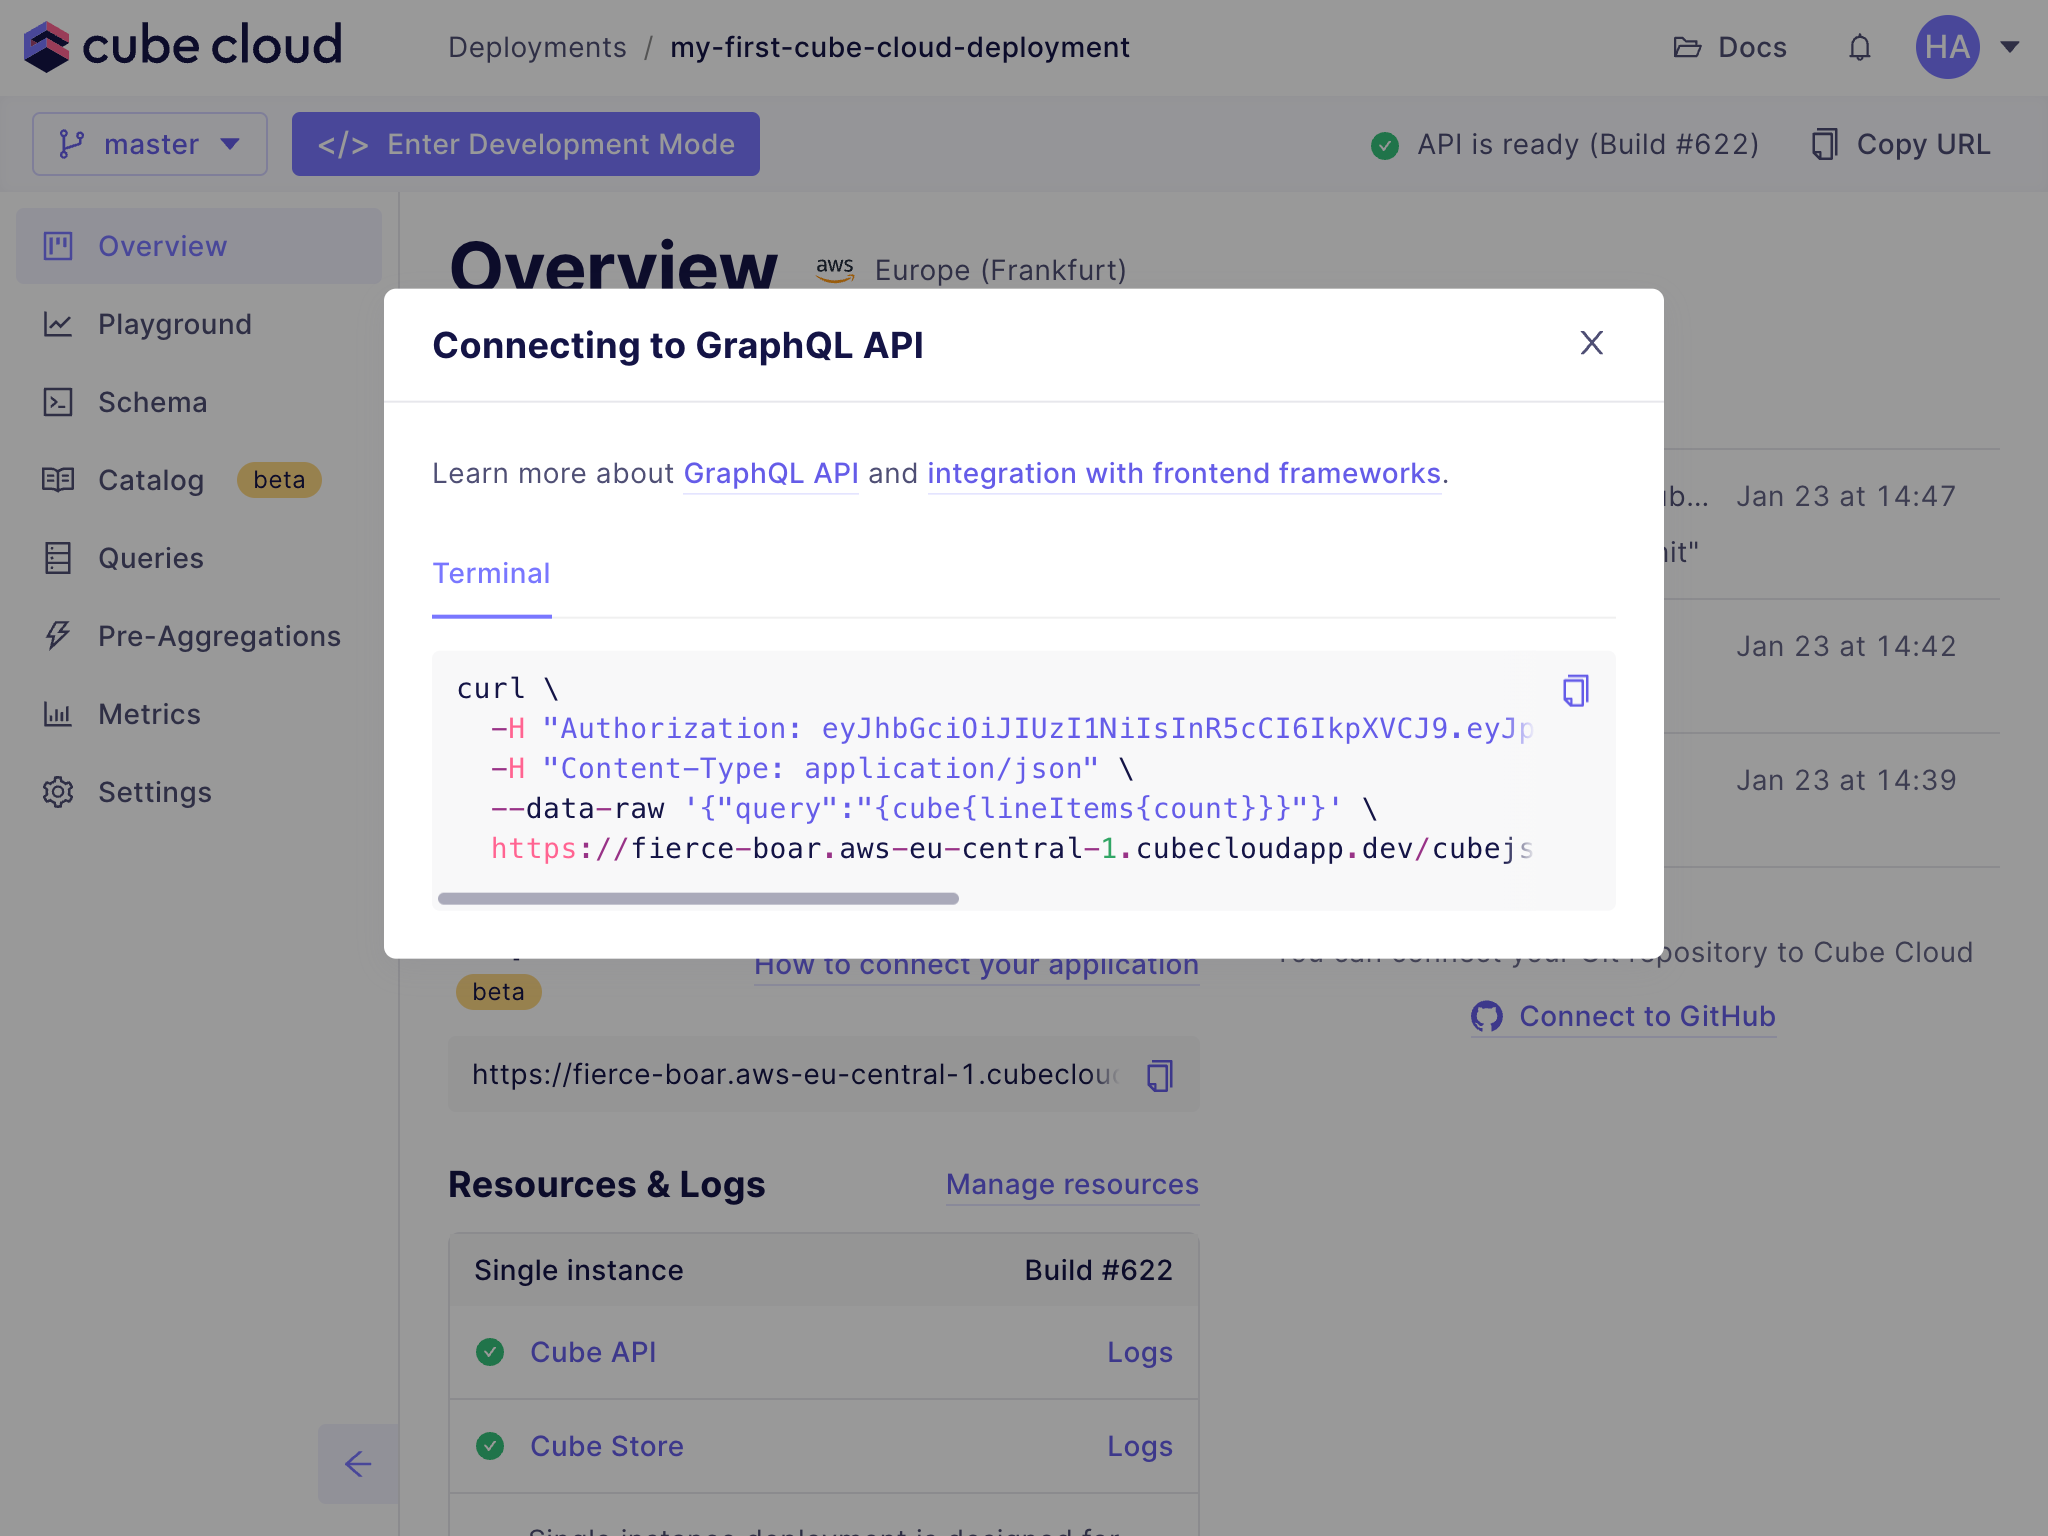This screenshot has height=1536, width=2048.
Task: Click the GitHub icon beside Connect to GitHub
Action: coord(1487,1016)
